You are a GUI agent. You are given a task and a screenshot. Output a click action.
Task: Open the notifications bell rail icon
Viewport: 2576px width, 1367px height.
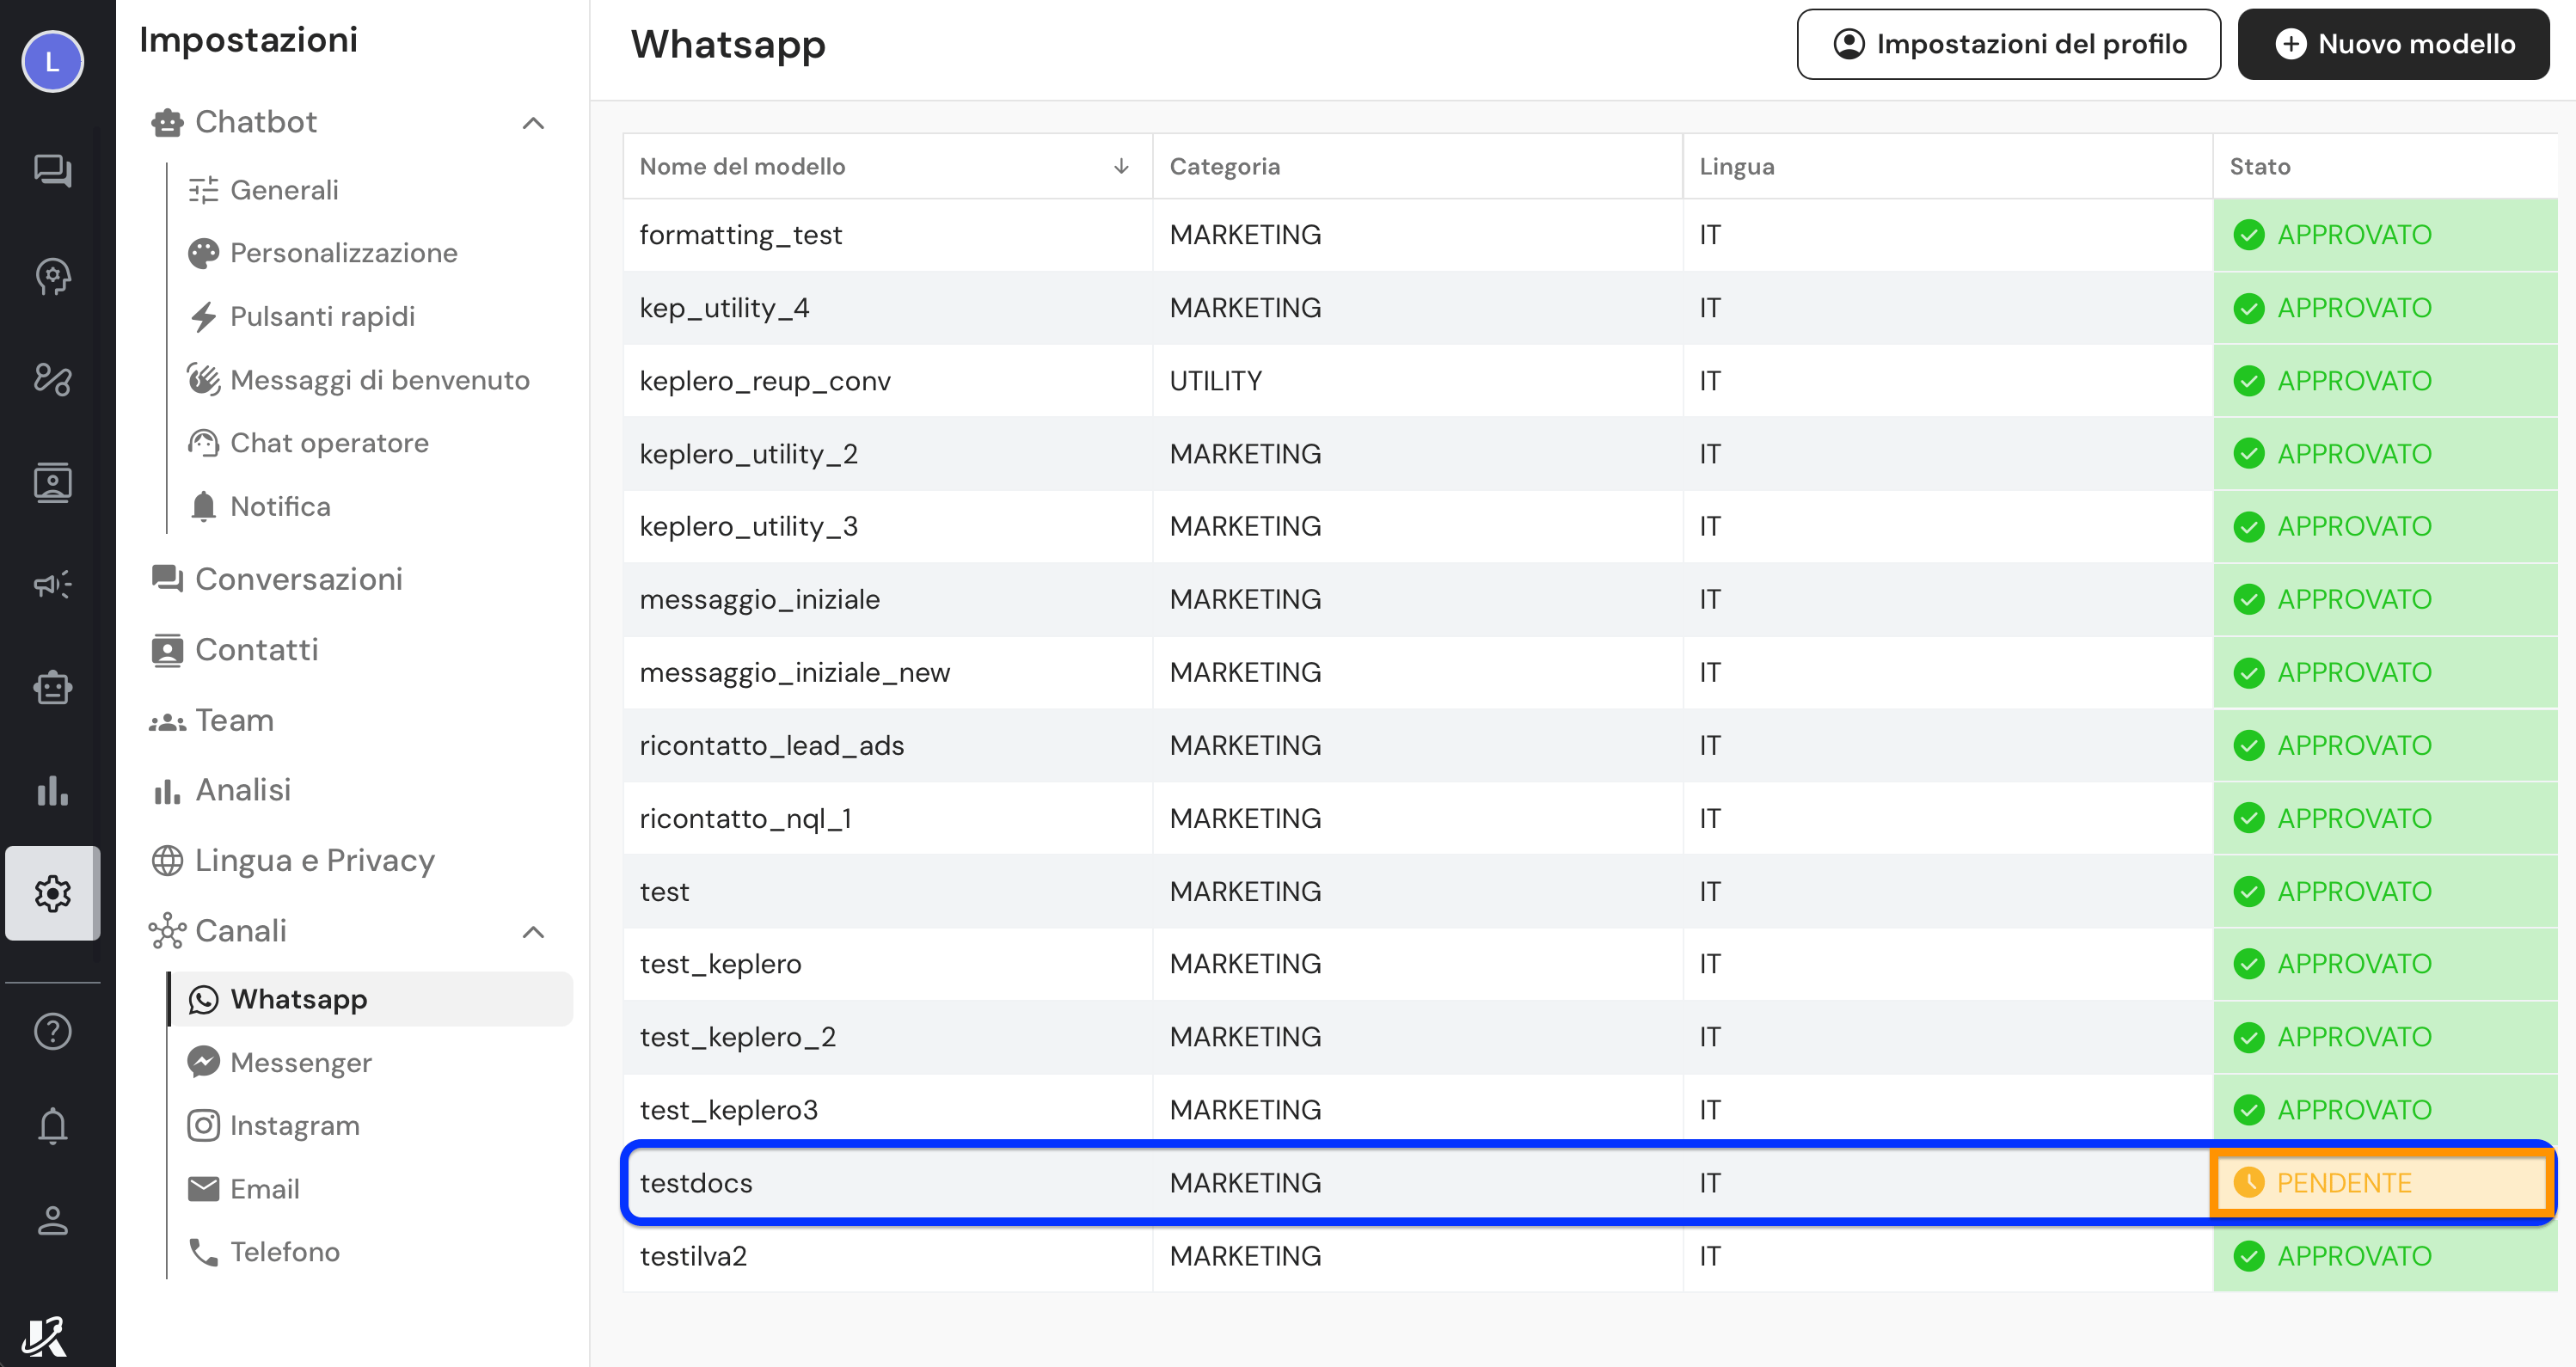pyautogui.click(x=52, y=1126)
